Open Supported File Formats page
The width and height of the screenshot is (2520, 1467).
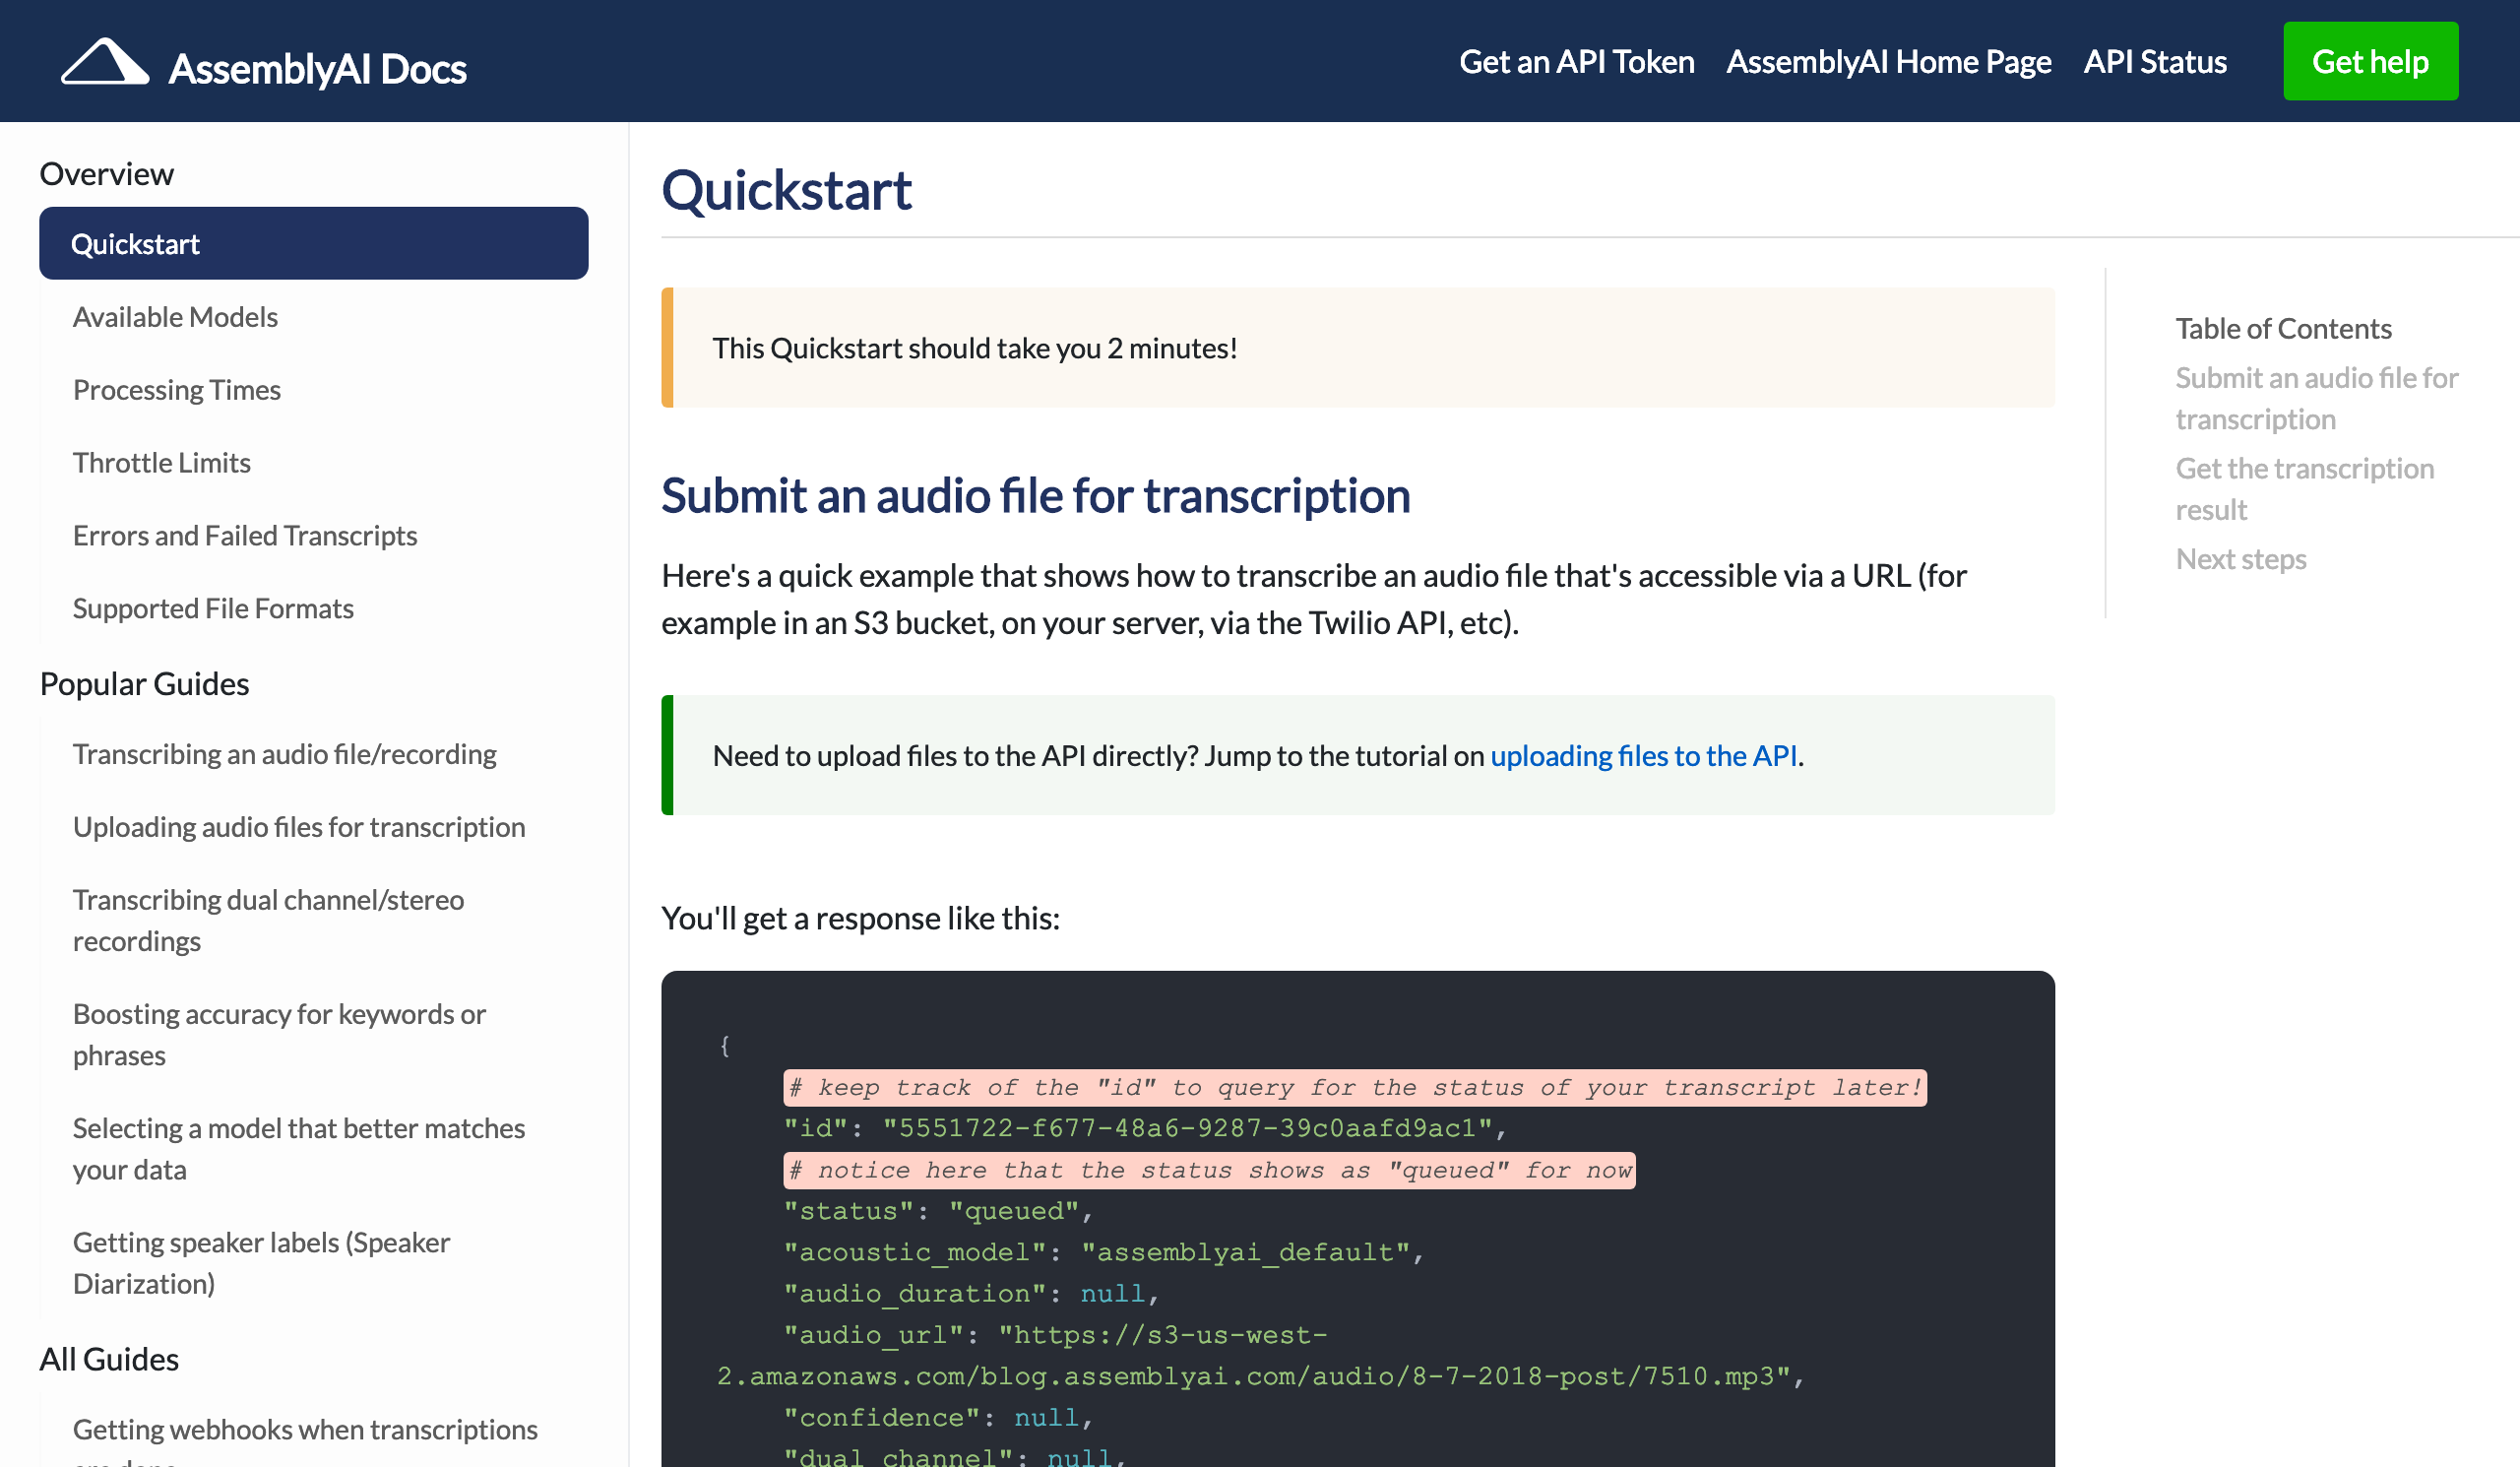213,609
